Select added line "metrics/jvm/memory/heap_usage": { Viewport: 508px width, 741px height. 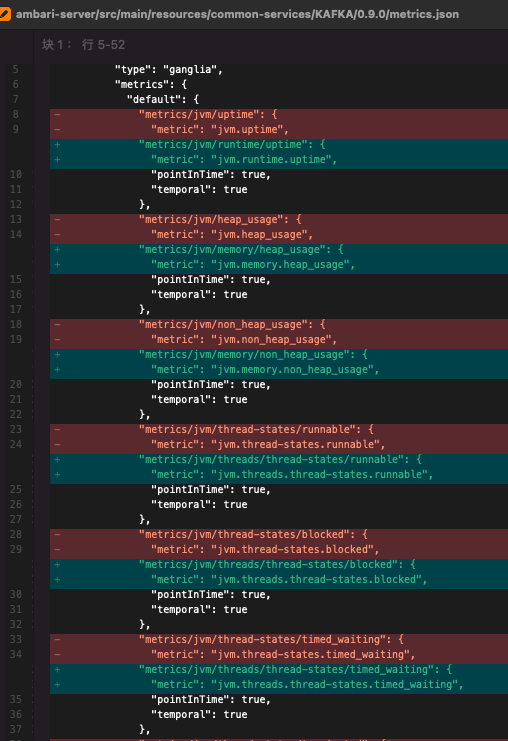tap(279, 250)
